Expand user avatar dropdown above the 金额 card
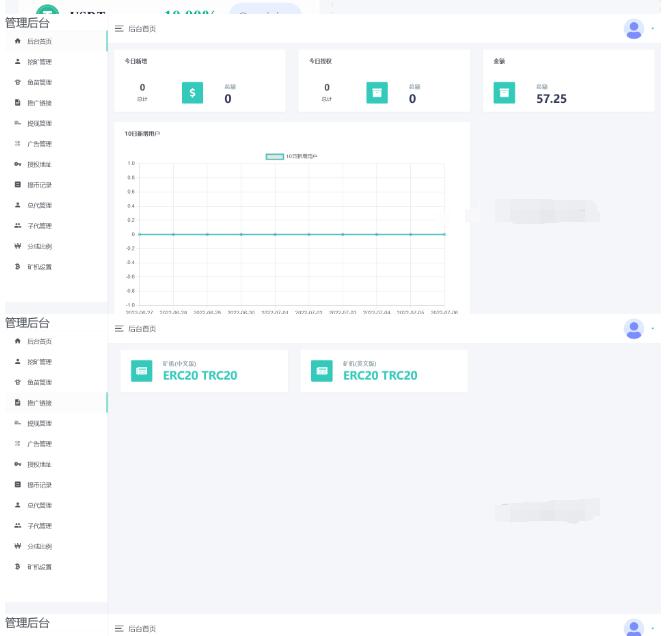671x636 pixels. point(634,29)
